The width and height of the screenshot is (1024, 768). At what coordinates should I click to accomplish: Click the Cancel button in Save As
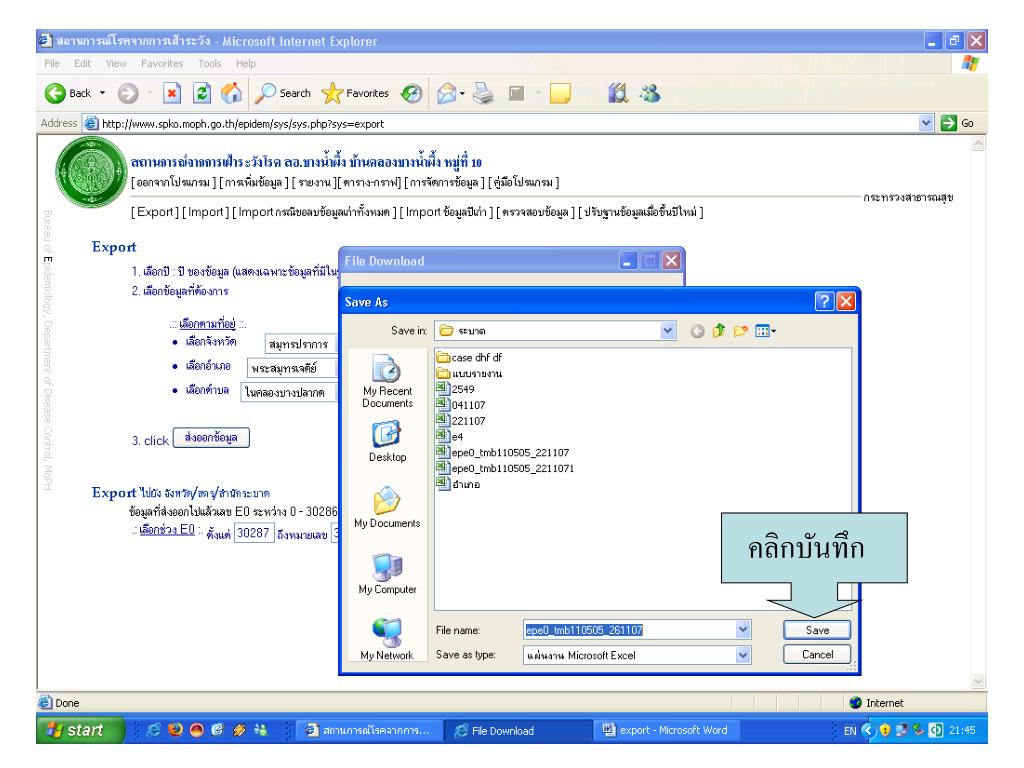tap(818, 655)
